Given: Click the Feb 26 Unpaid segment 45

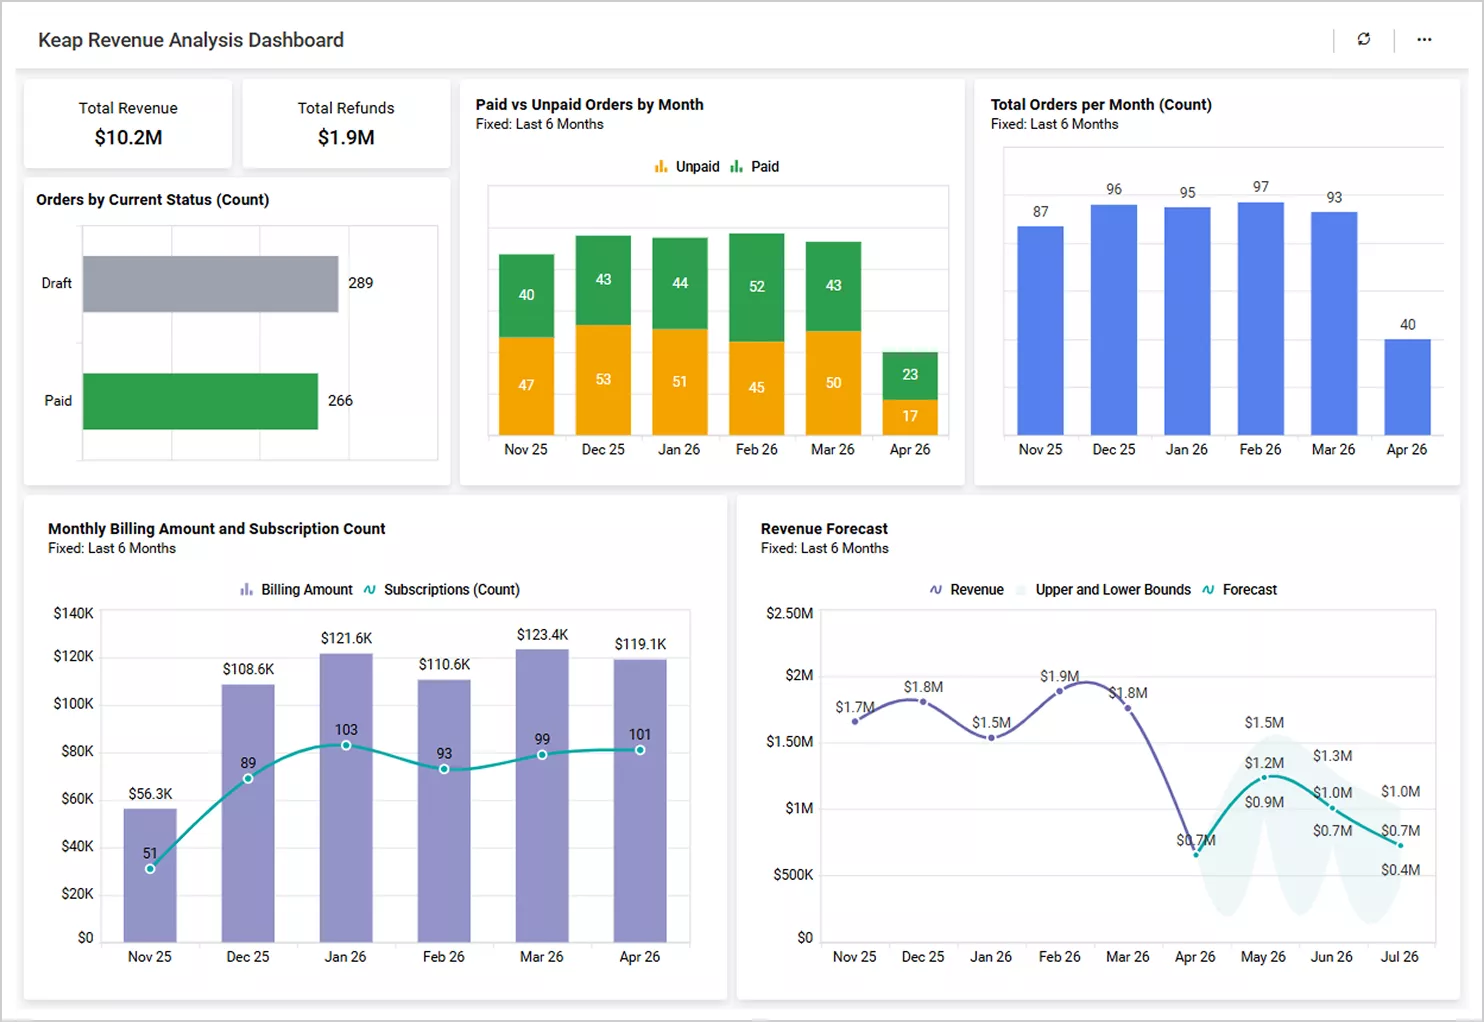Looking at the screenshot, I should (757, 387).
